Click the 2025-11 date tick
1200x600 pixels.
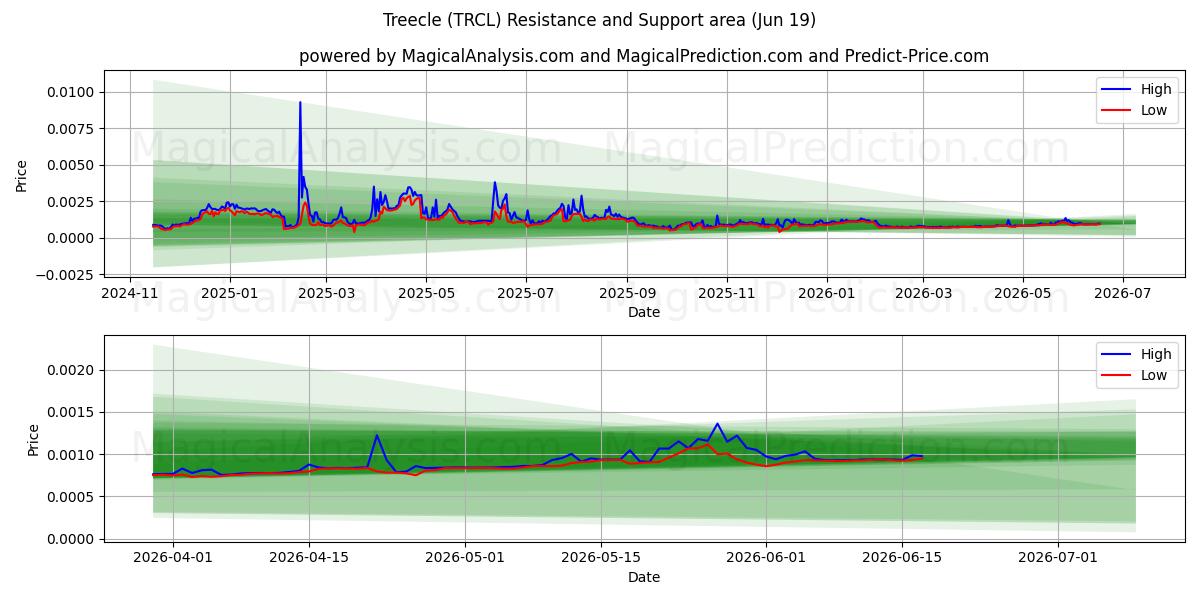click(x=727, y=294)
